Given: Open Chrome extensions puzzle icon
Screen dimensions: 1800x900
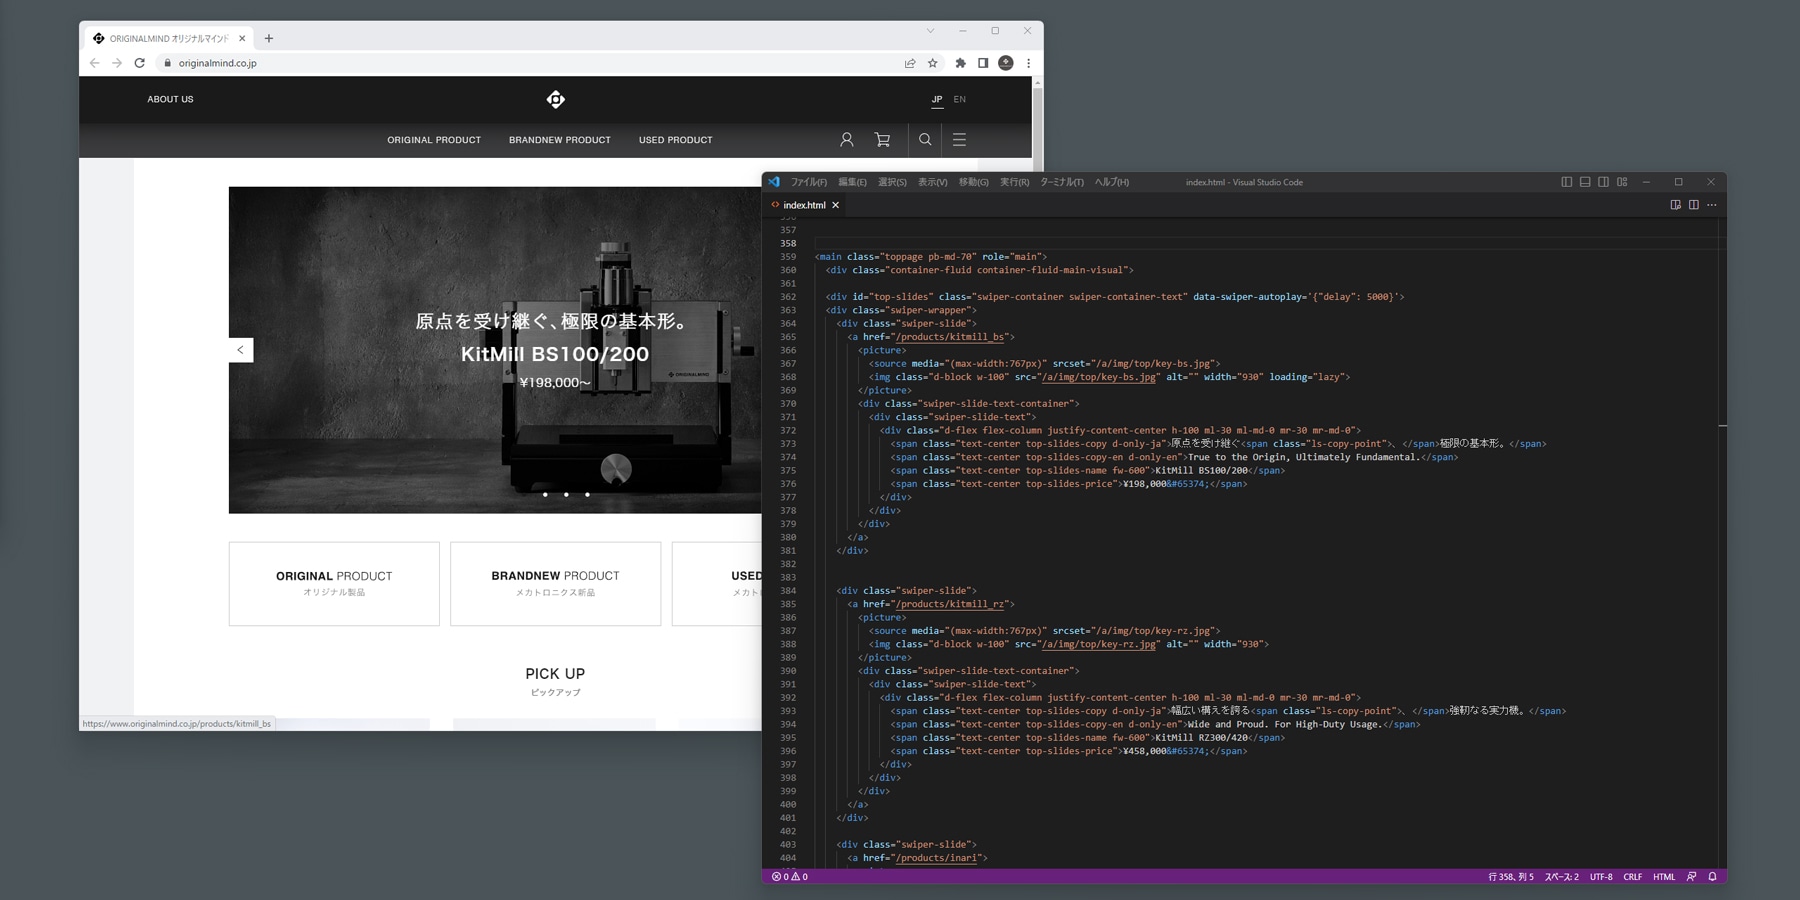Looking at the screenshot, I should pos(960,63).
